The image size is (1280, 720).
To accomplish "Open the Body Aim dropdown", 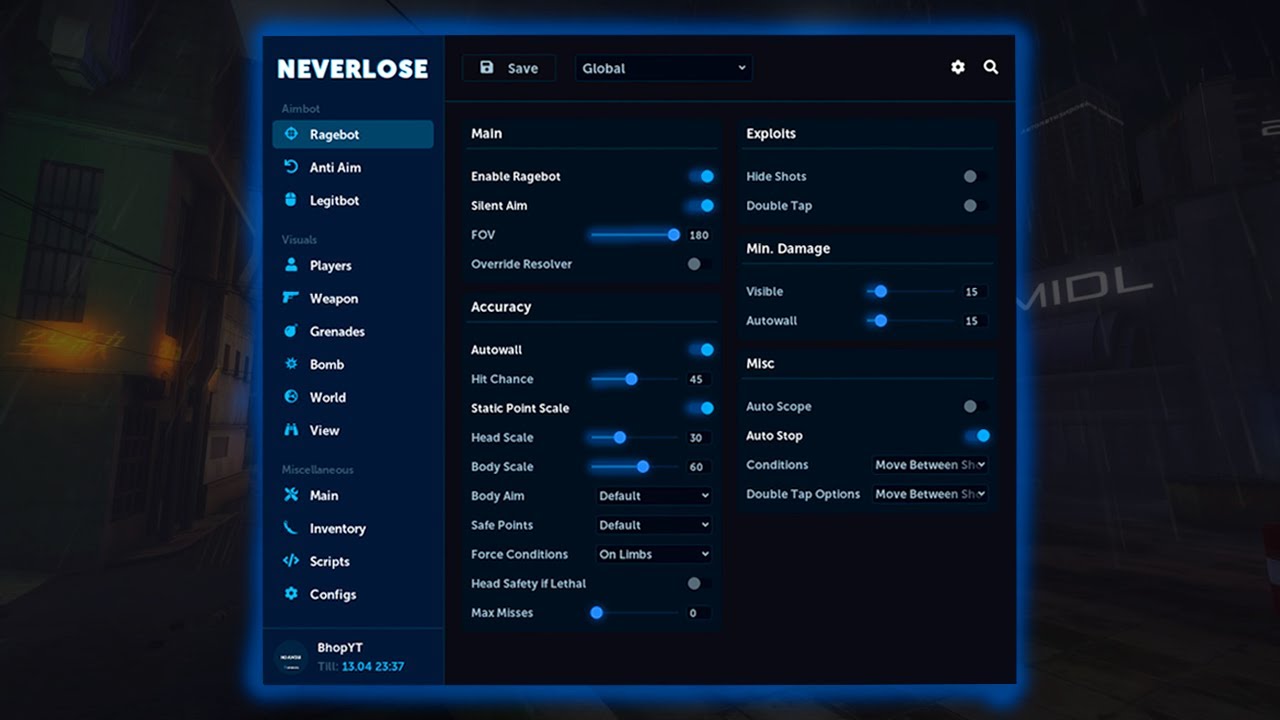I will click(654, 496).
